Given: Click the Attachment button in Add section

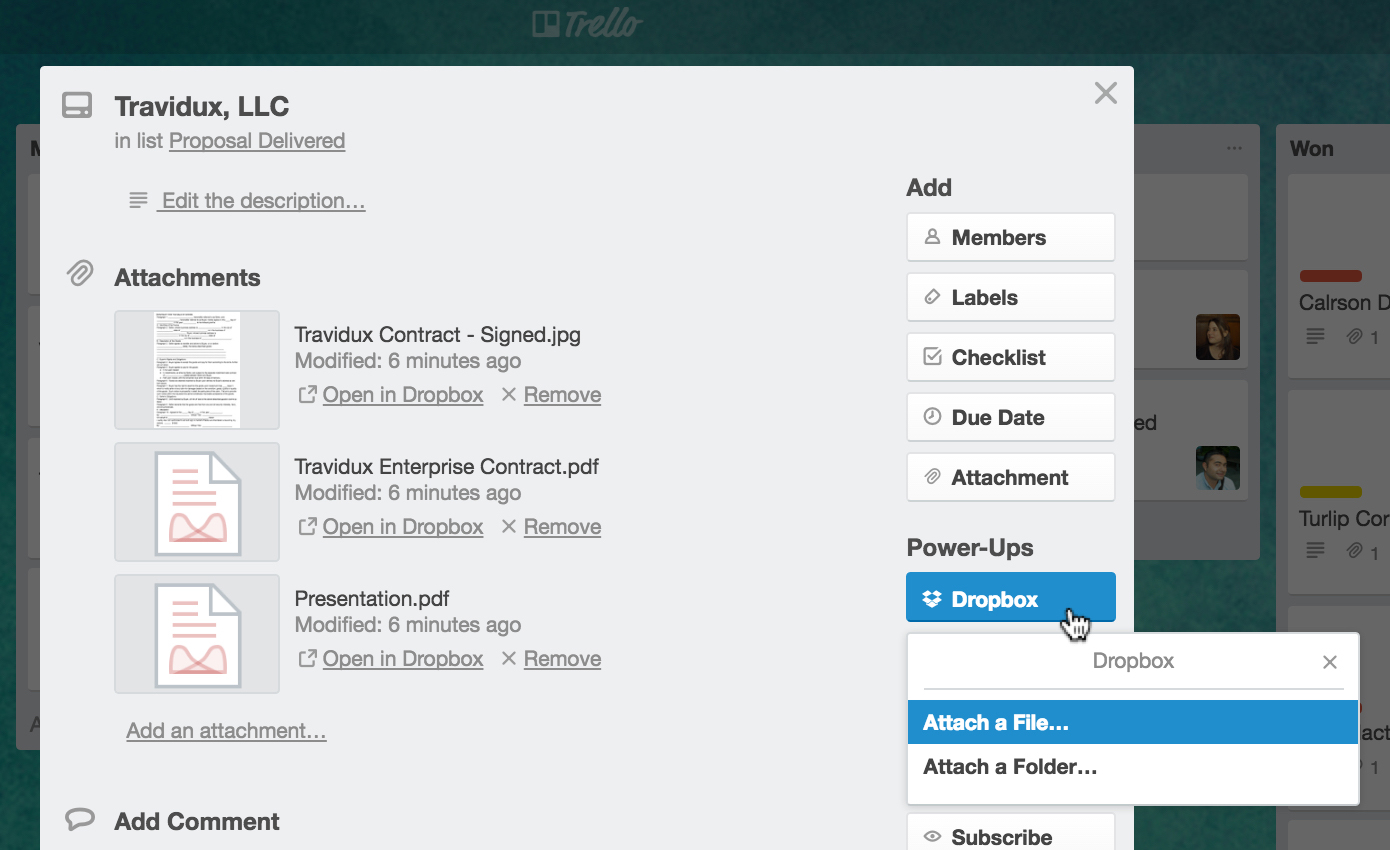Looking at the screenshot, I should coord(1010,478).
